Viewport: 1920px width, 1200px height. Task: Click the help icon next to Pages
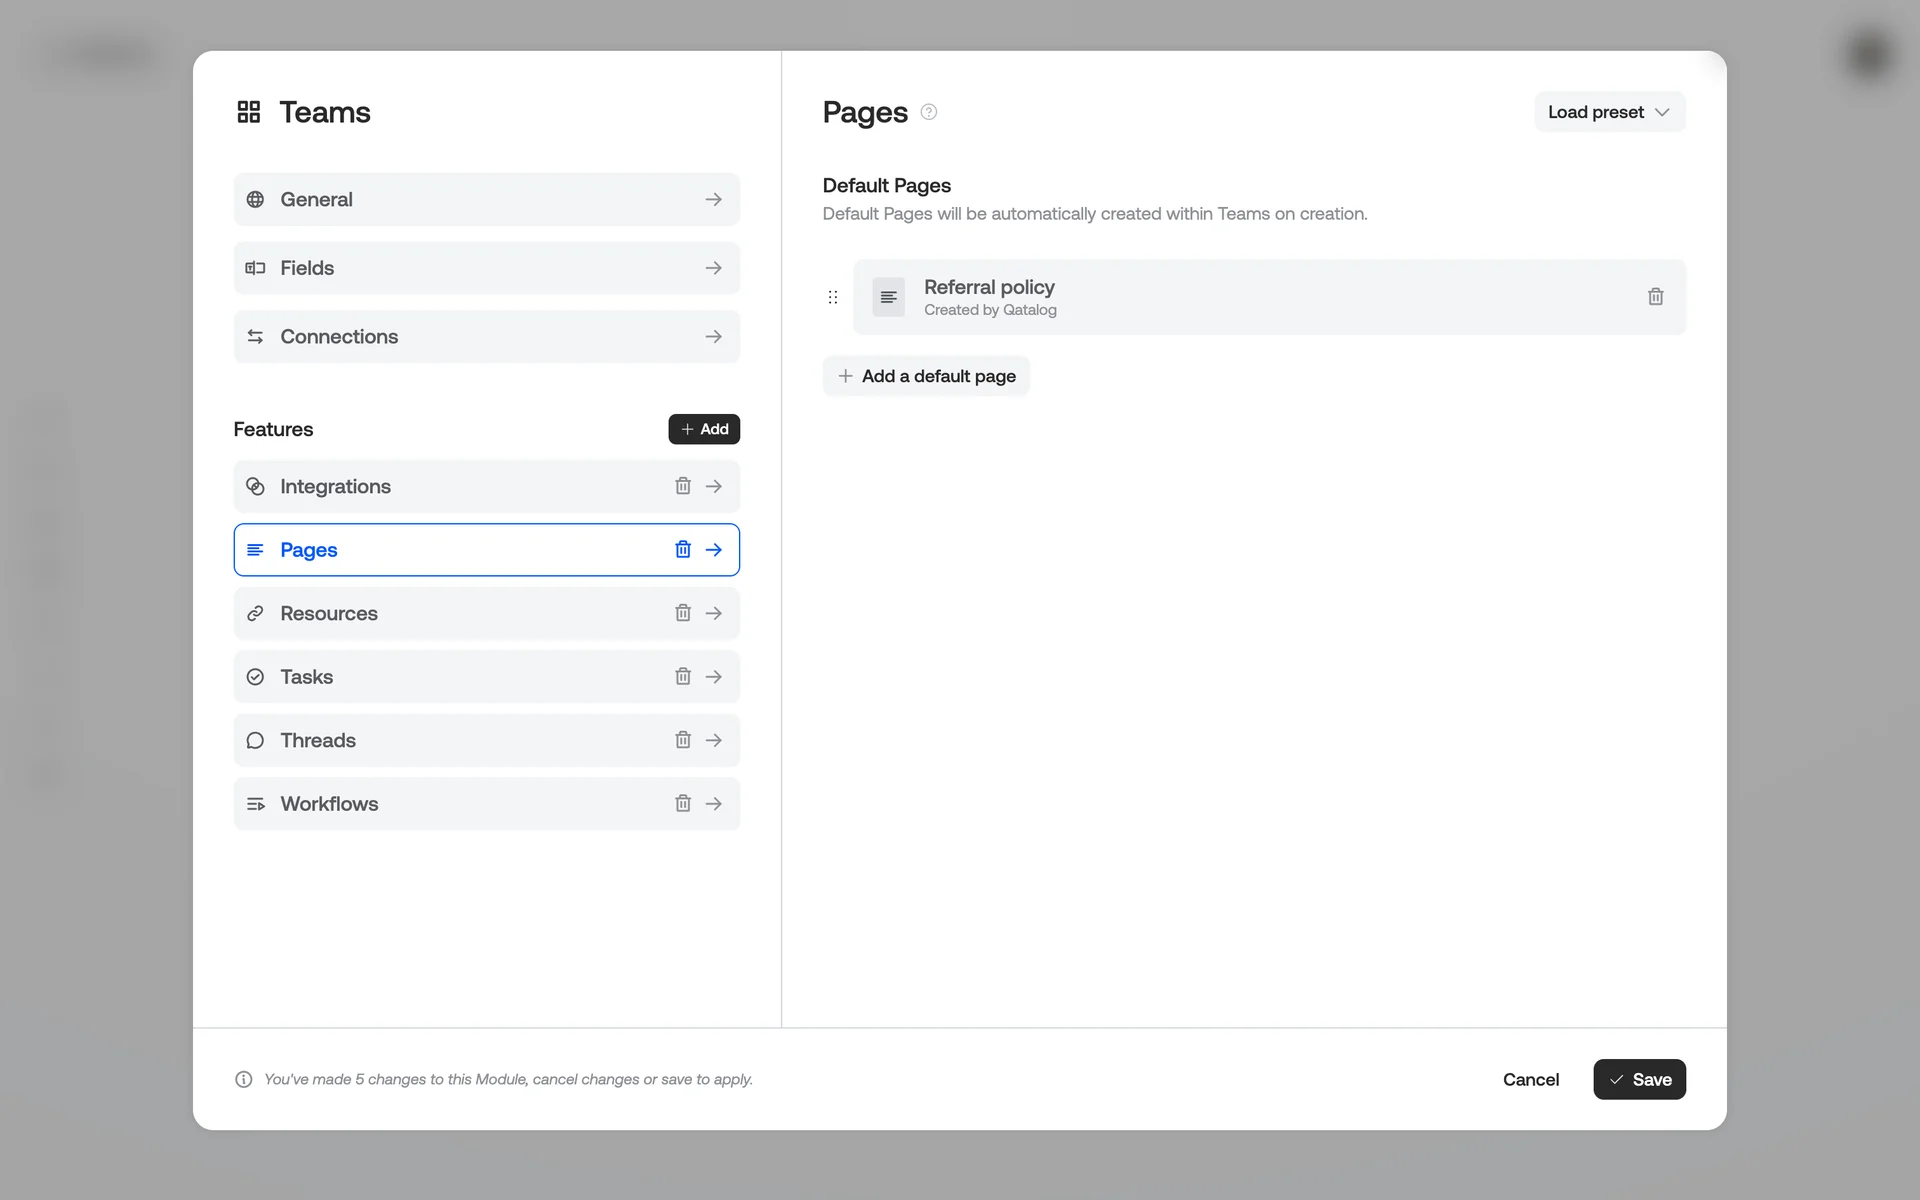[929, 112]
